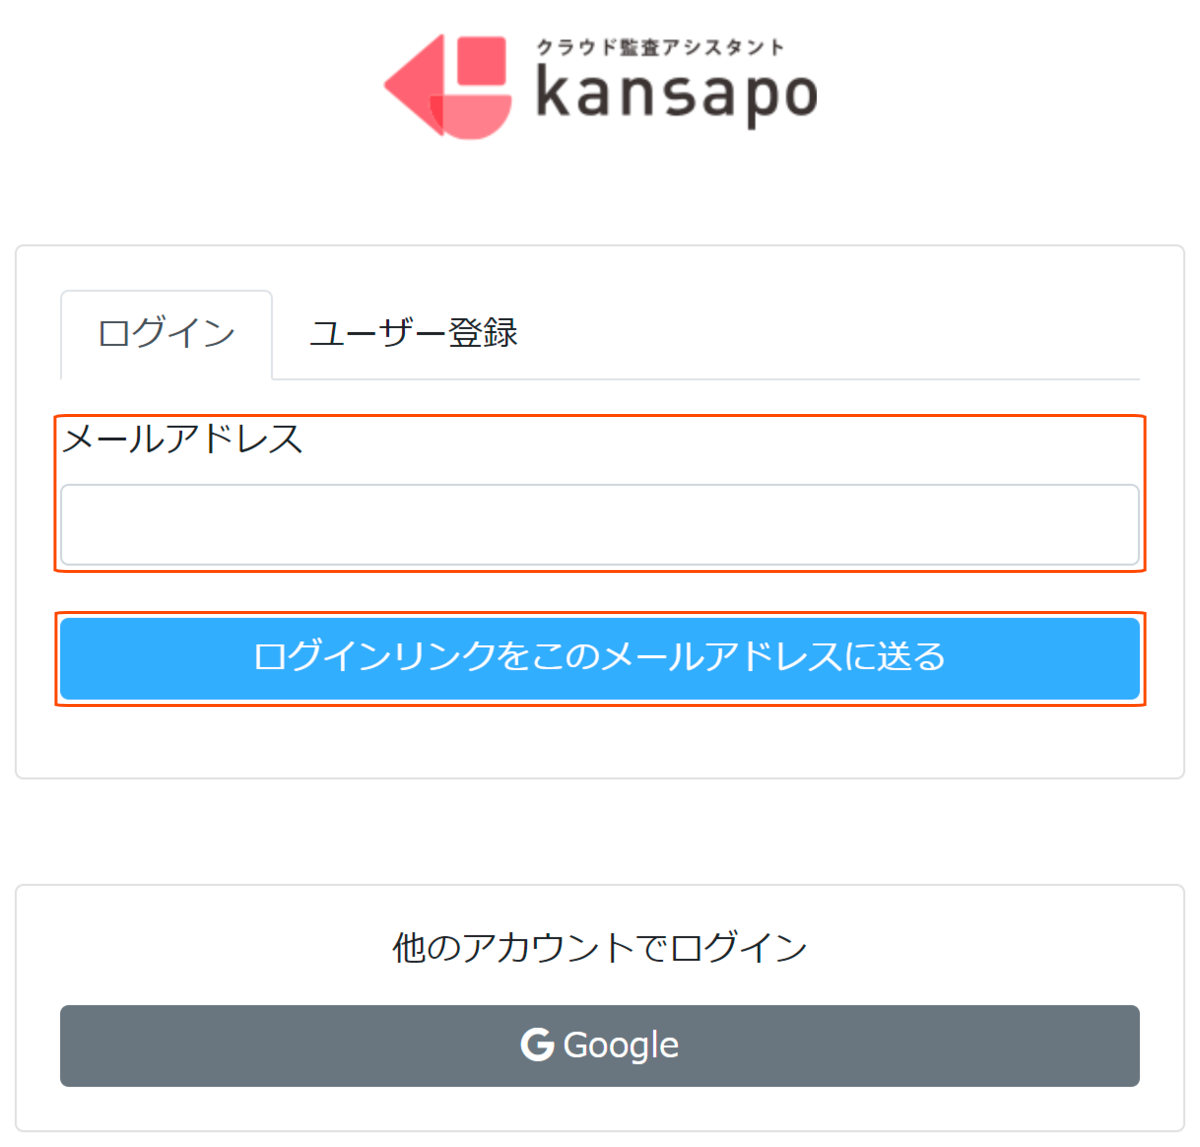Click the word "Google" on the gray button
The image size is (1200, 1147).
(x=621, y=1045)
